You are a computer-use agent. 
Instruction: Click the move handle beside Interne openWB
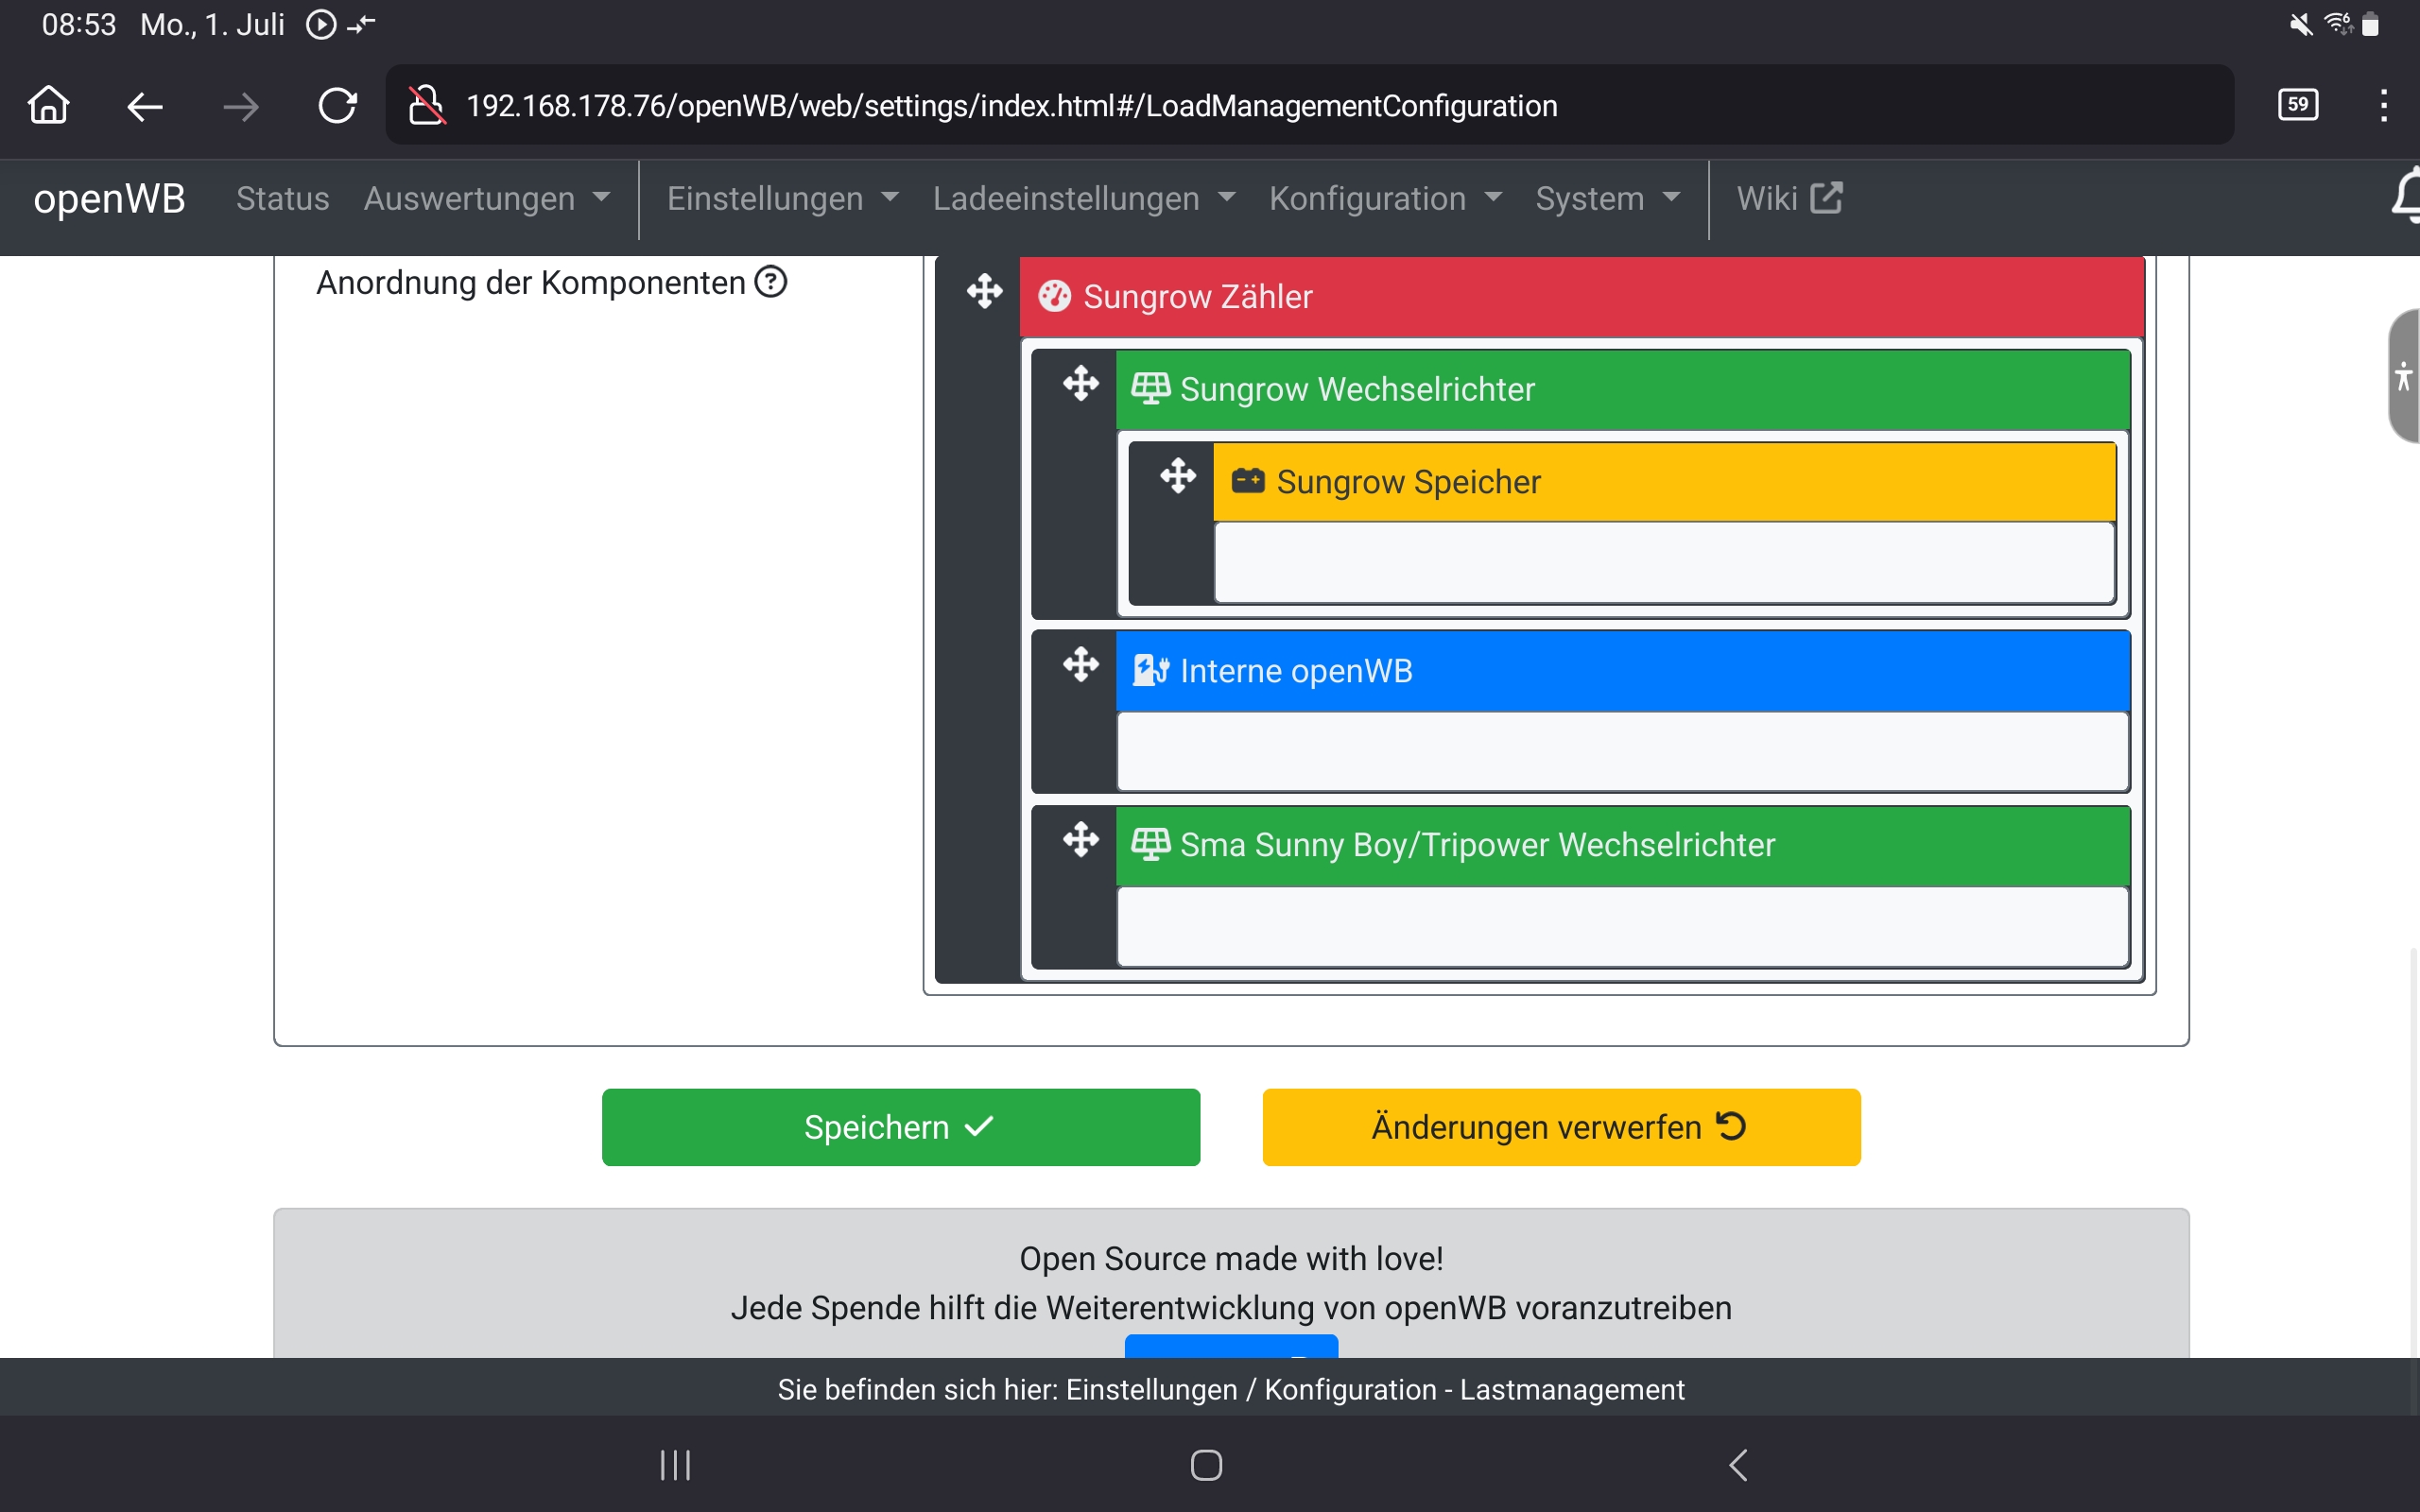click(x=1080, y=664)
